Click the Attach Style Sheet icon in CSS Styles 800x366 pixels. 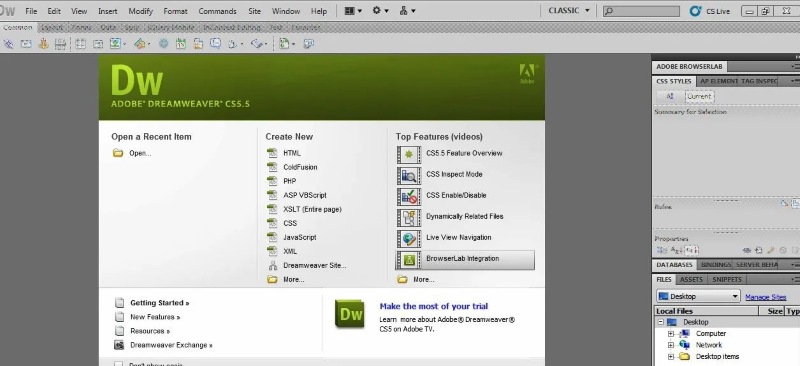(x=759, y=251)
